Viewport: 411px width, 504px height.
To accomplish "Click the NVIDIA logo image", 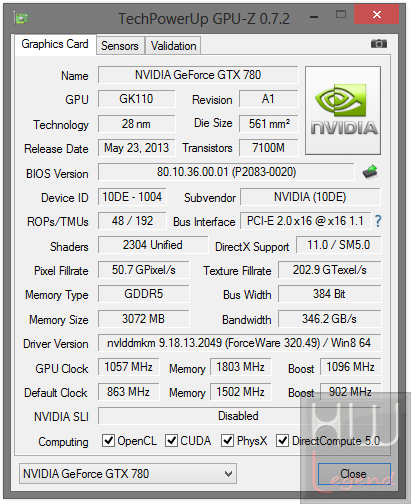I will [343, 110].
